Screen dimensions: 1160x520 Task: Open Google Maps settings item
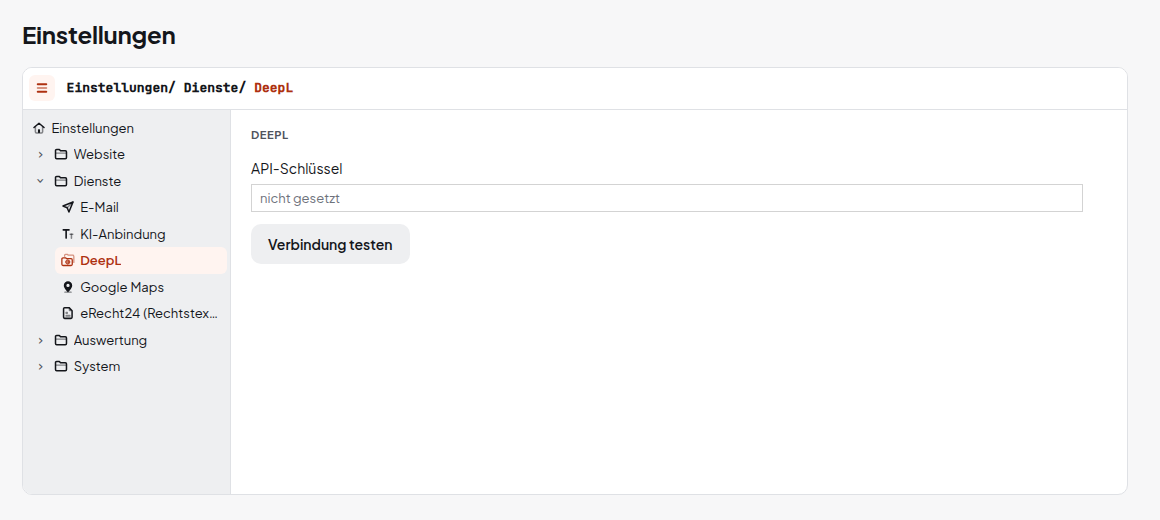141,287
